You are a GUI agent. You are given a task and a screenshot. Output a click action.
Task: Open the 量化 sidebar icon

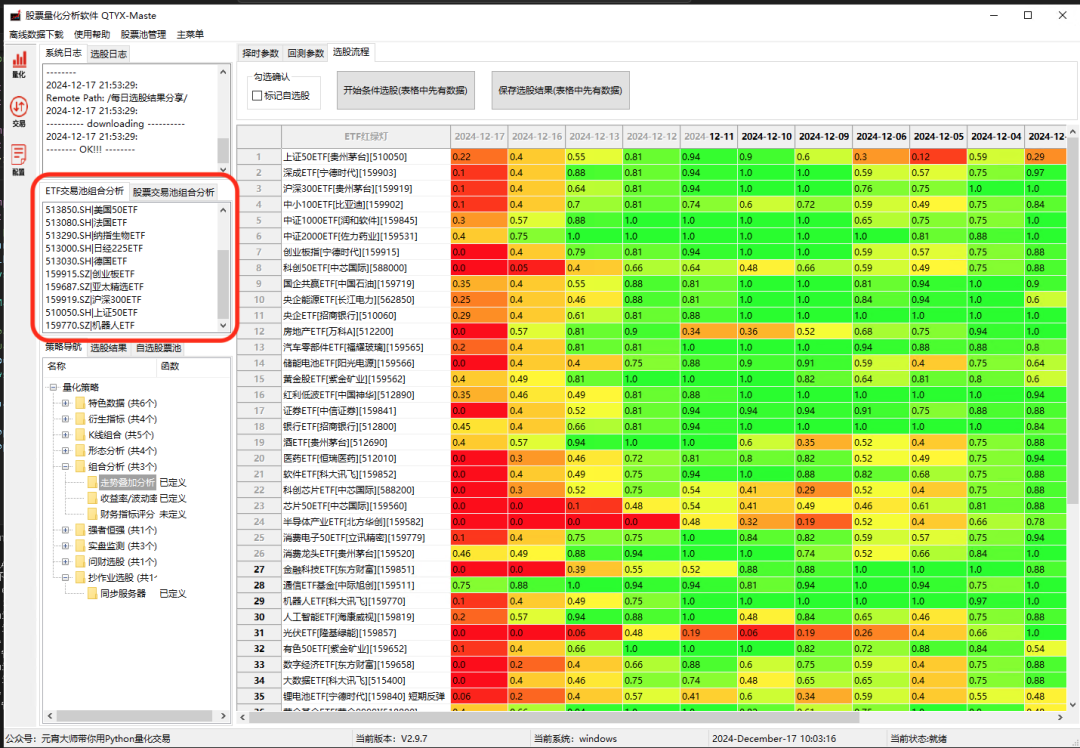19,64
